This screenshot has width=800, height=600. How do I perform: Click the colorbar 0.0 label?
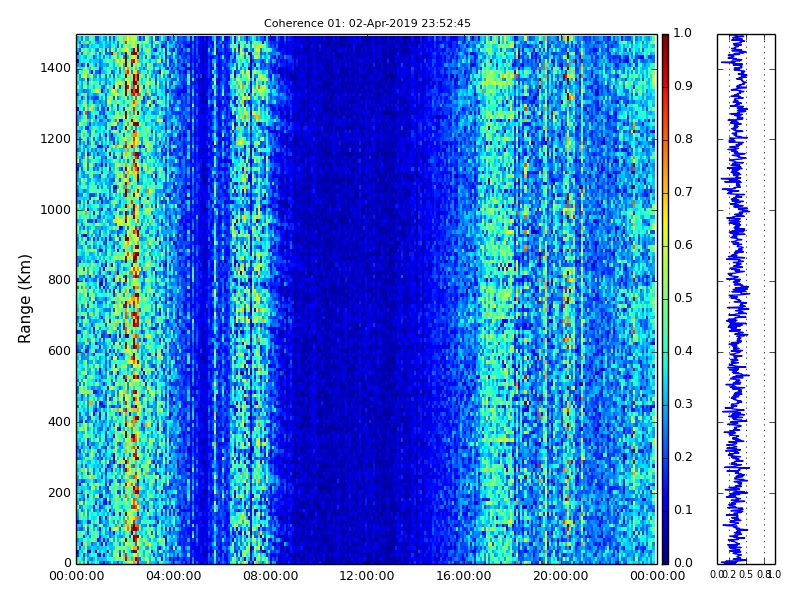(683, 563)
